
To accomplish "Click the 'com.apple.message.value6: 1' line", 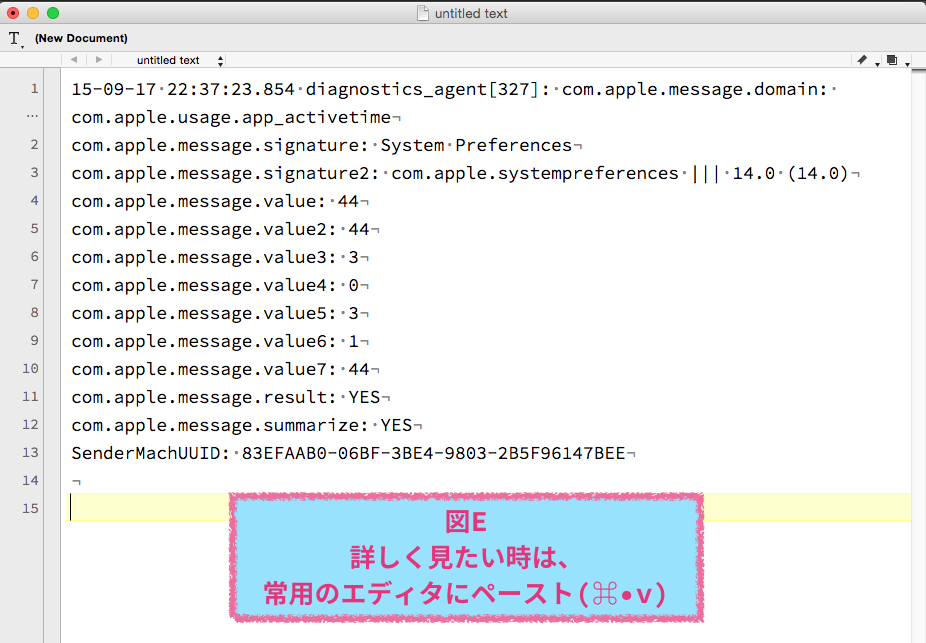I will click(x=215, y=341).
